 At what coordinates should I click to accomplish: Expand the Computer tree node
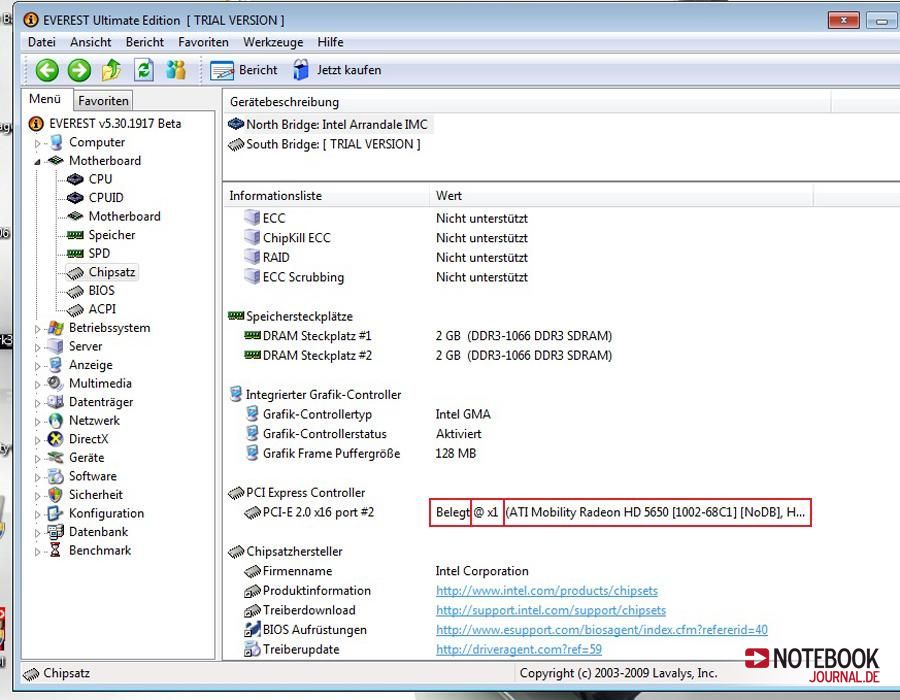click(x=38, y=143)
